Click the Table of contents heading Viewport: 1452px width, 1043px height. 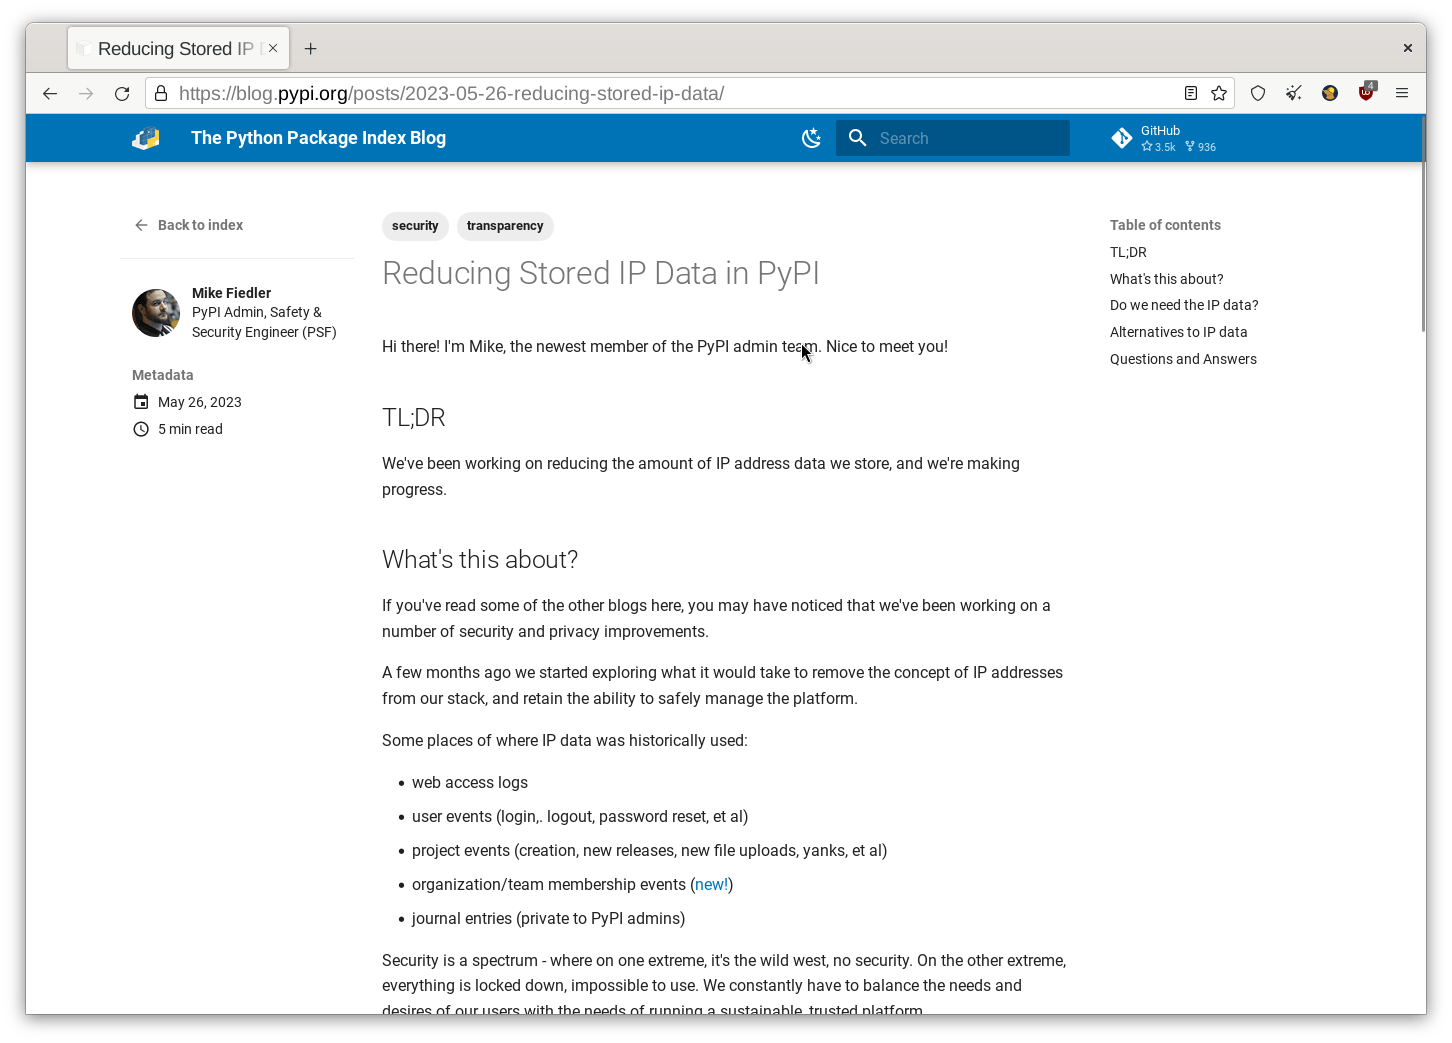pos(1165,225)
